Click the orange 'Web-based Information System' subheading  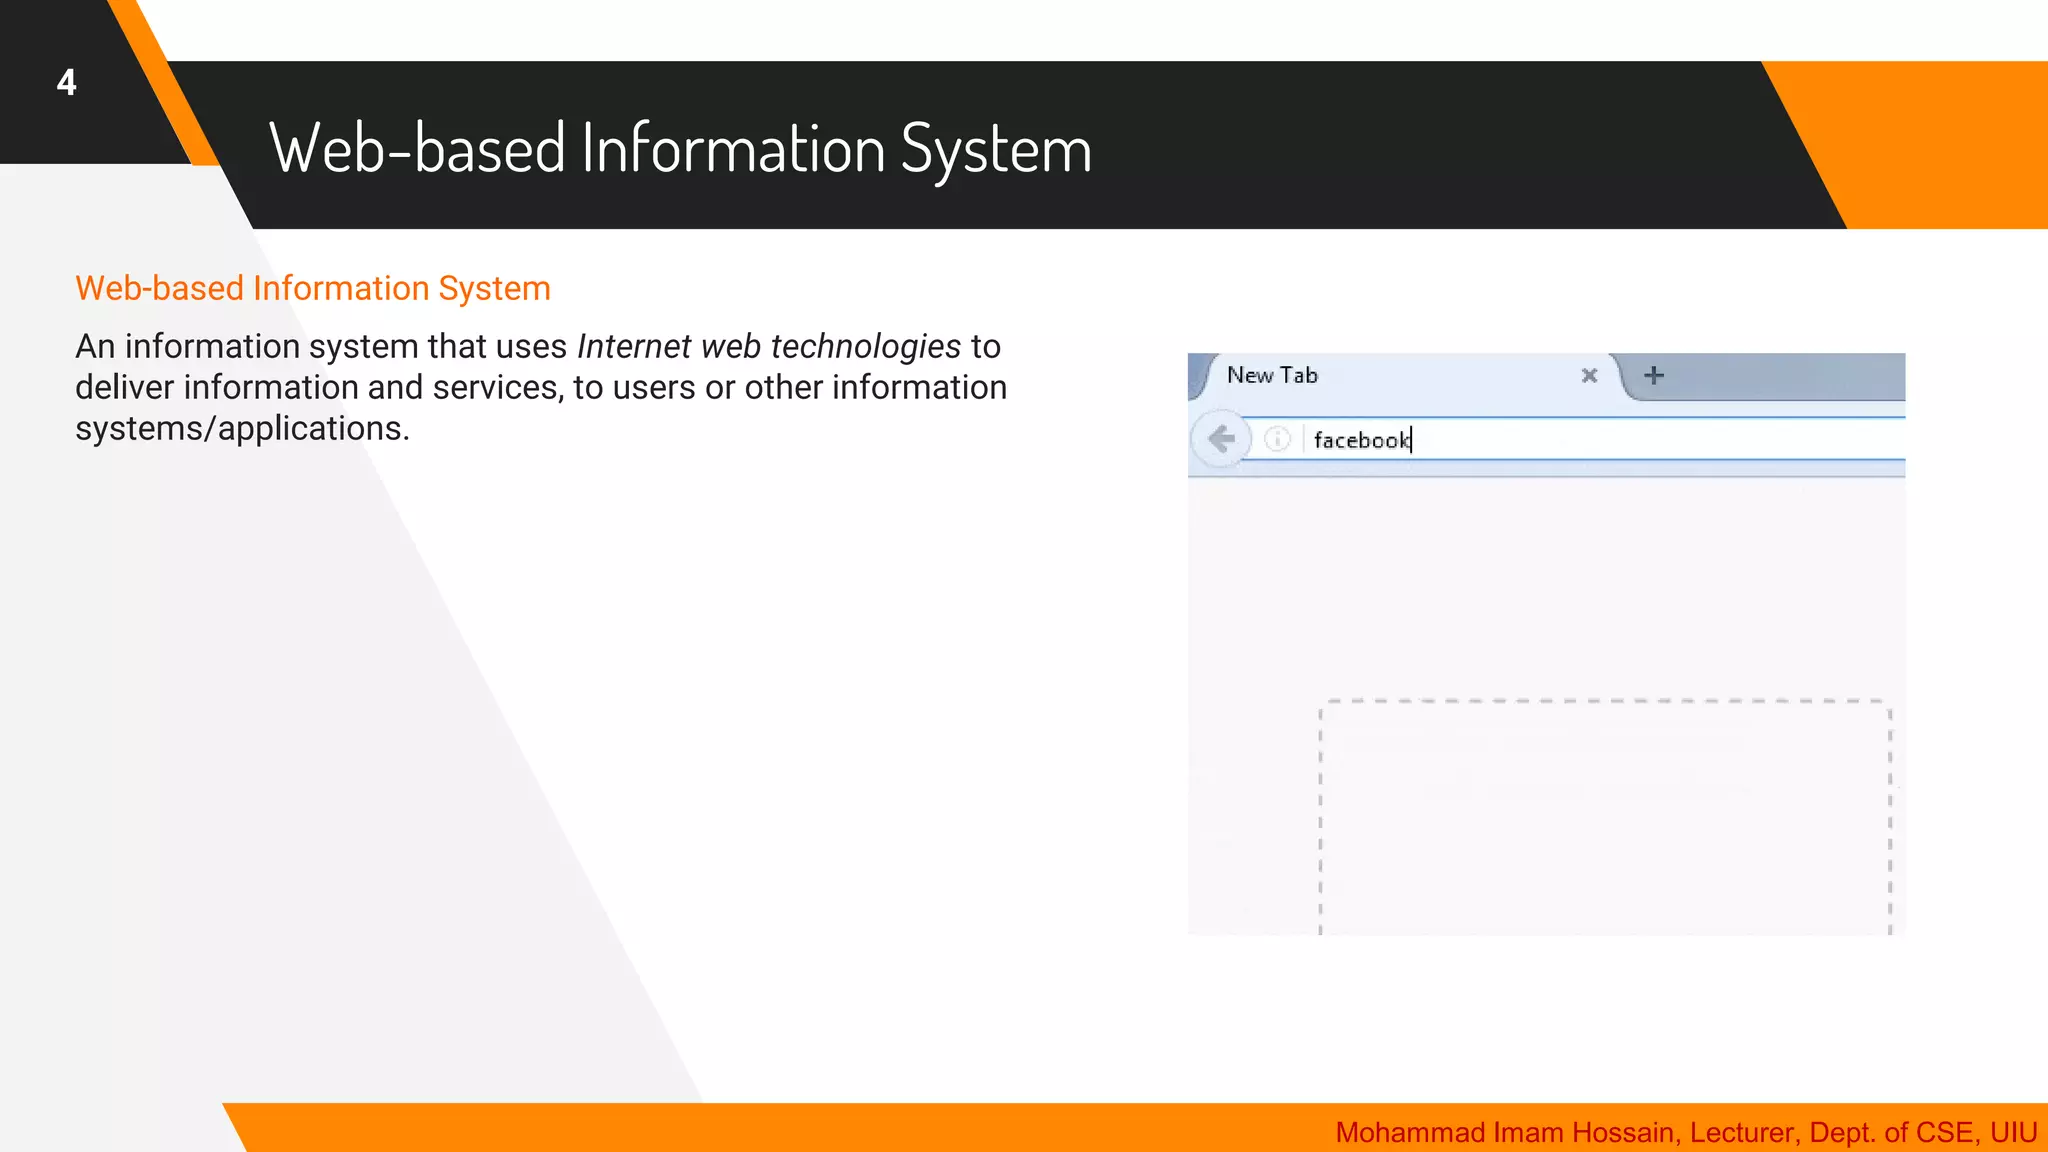[313, 288]
